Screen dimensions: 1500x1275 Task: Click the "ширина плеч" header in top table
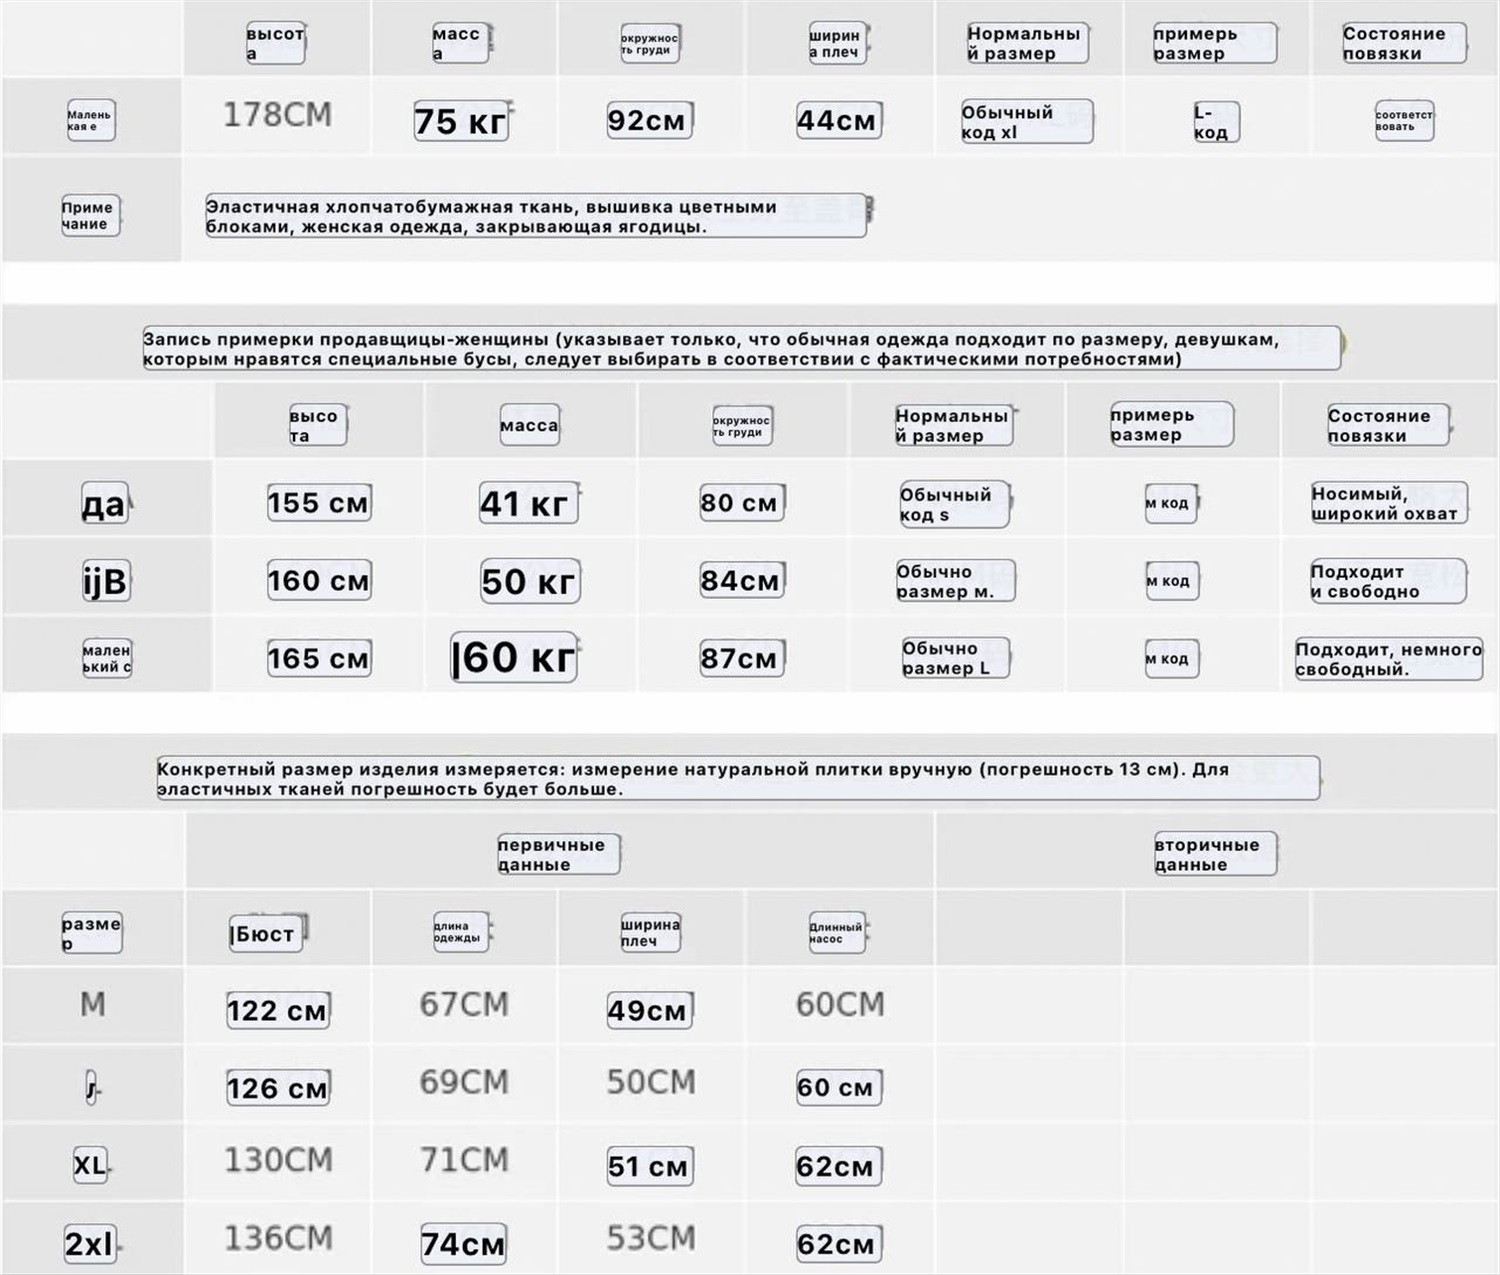point(837,43)
